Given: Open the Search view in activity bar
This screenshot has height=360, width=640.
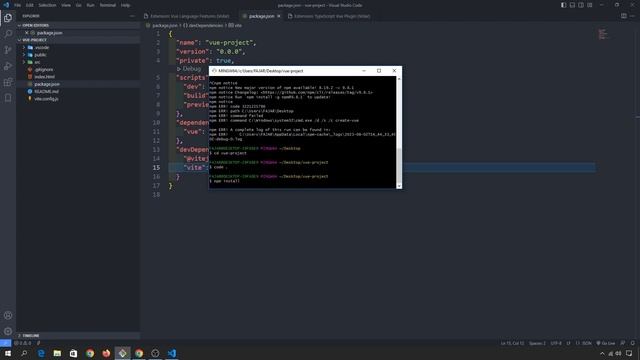Looking at the screenshot, I should pyautogui.click(x=8, y=34).
